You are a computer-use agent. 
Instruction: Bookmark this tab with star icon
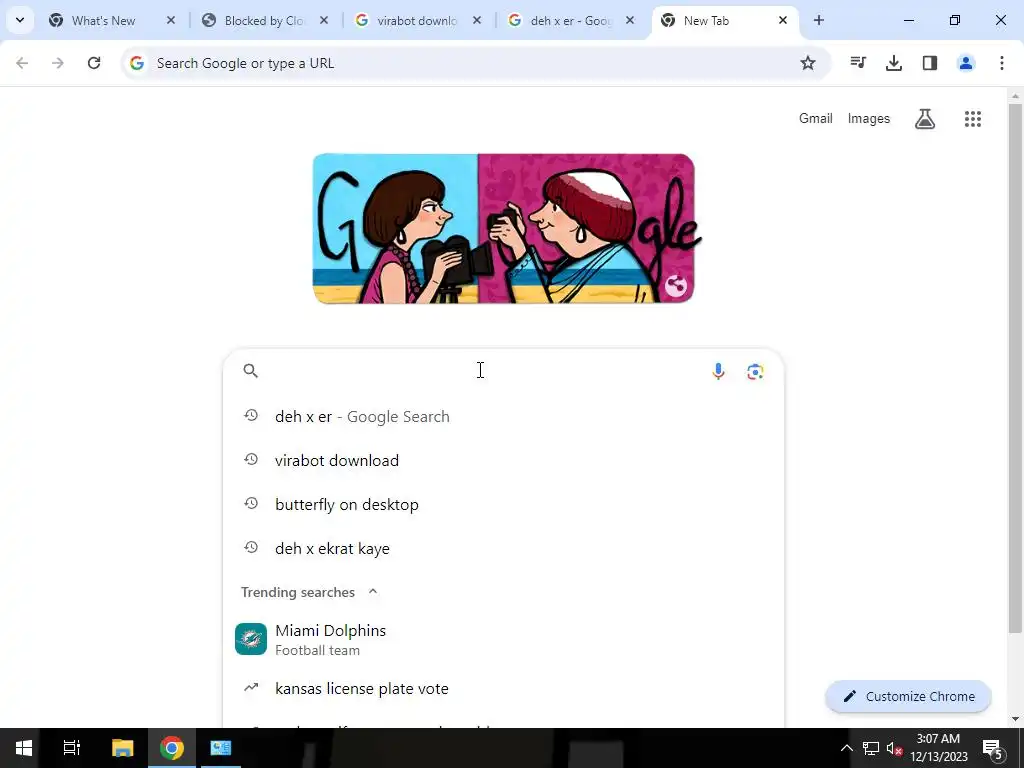coord(808,63)
